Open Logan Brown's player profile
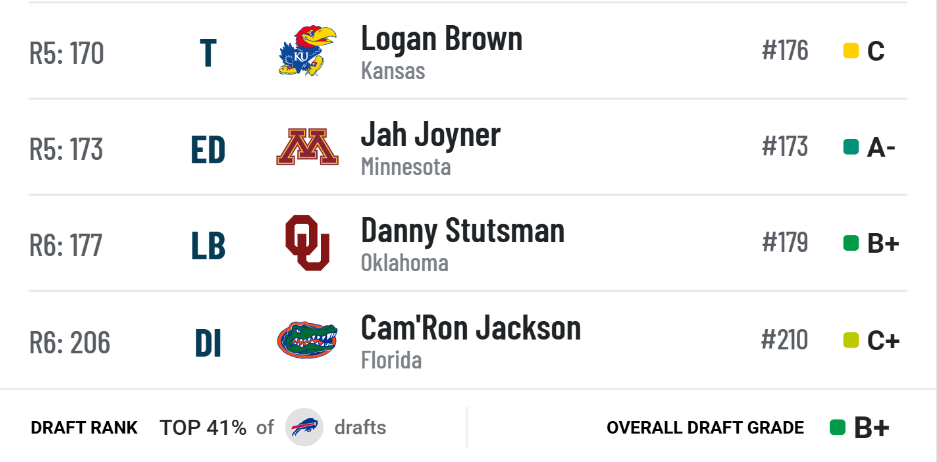This screenshot has width=937, height=462. coord(442,38)
